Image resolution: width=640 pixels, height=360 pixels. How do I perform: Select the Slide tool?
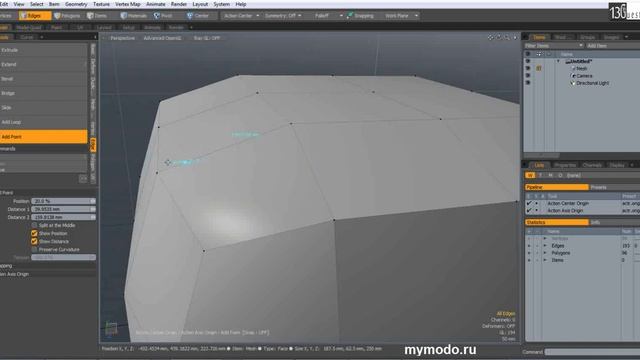(43, 108)
